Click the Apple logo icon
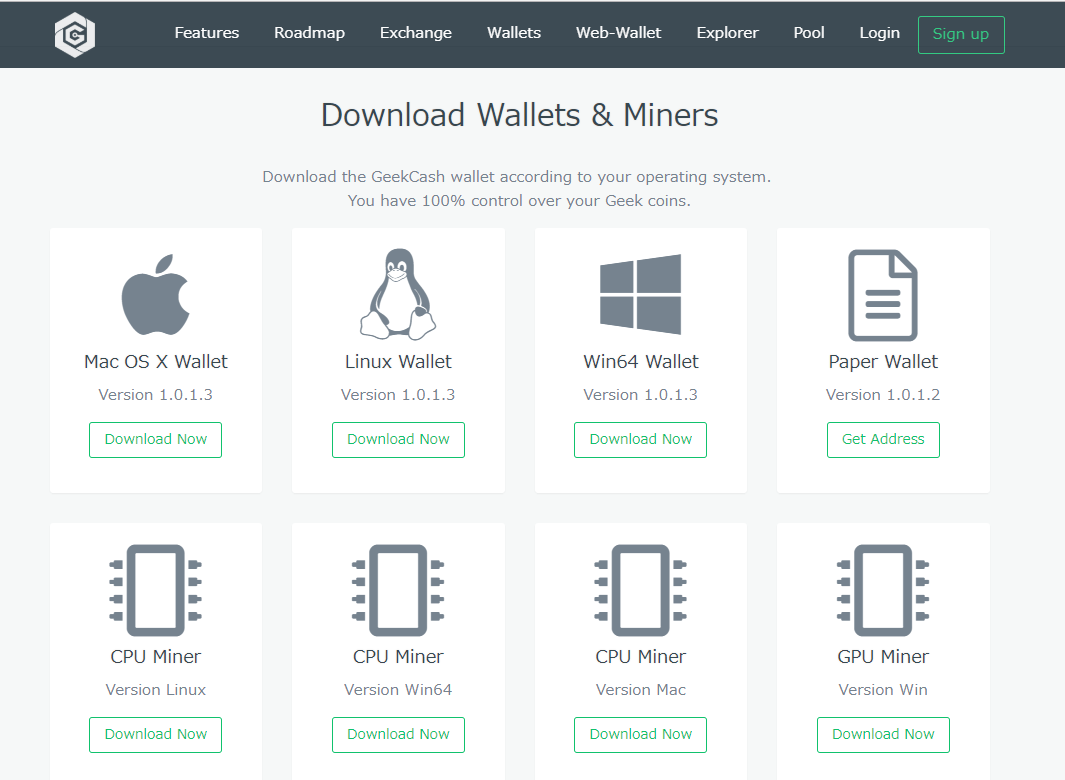 click(155, 294)
